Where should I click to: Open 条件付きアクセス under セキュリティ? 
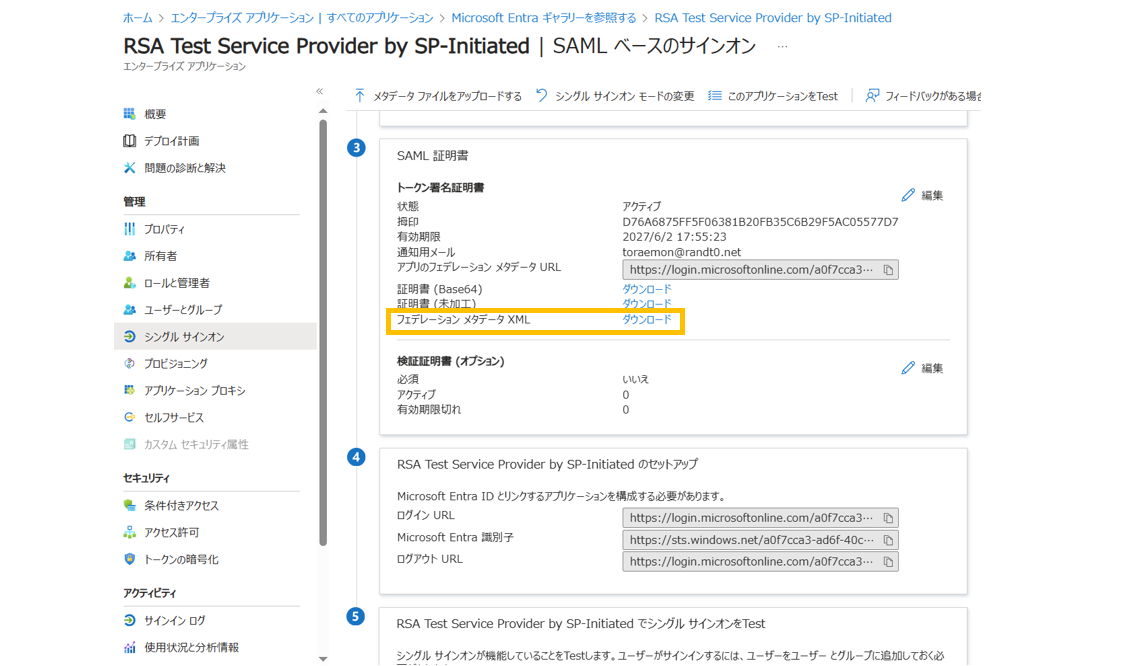(182, 506)
